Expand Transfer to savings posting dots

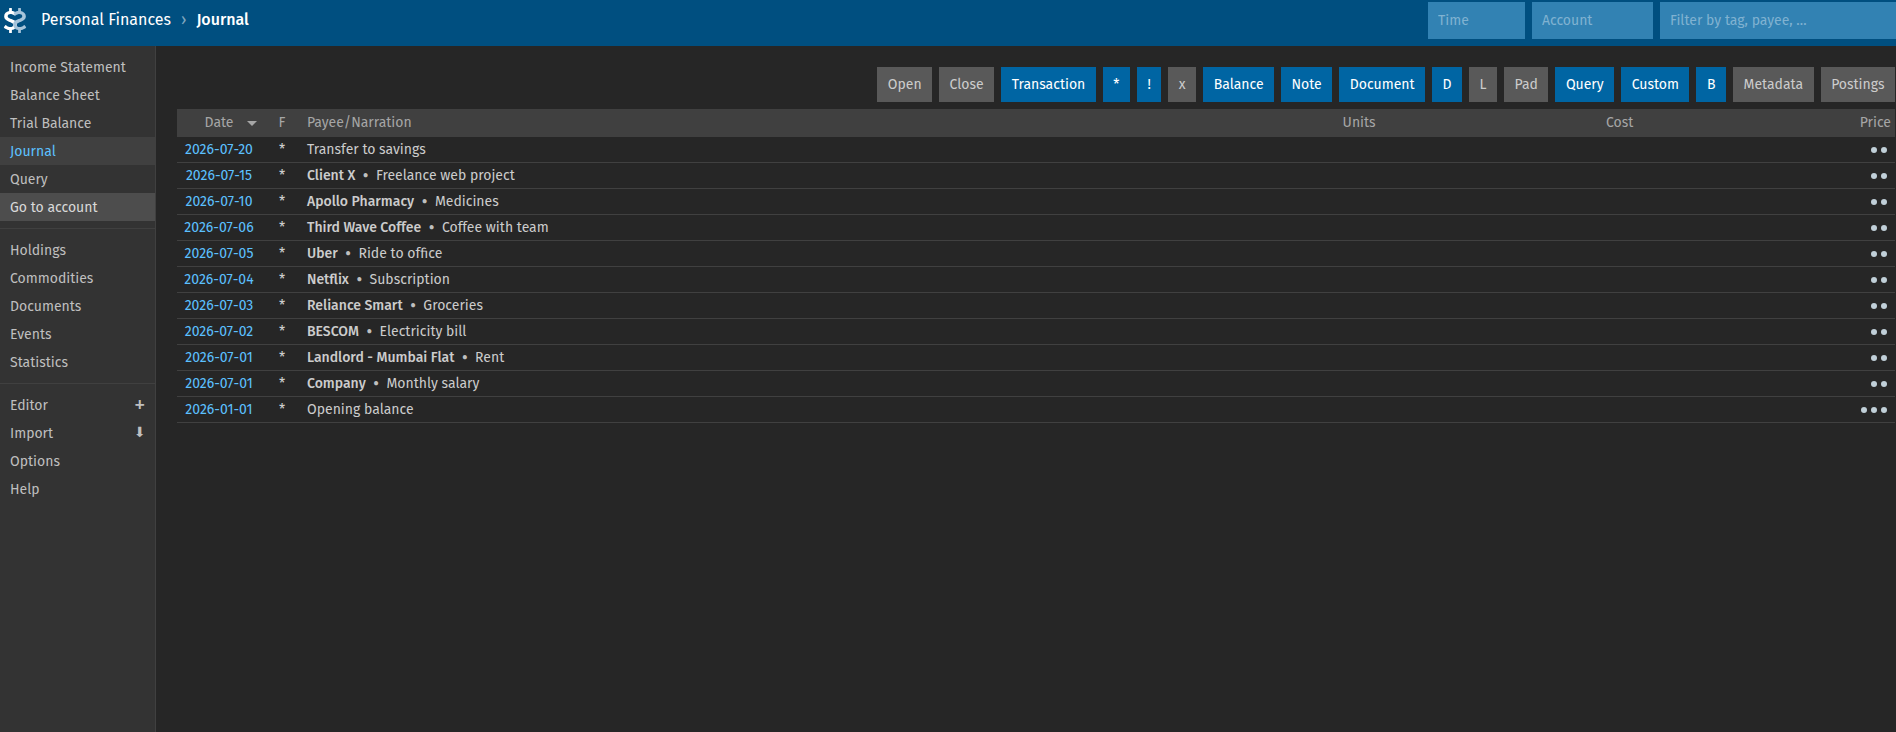(x=1878, y=150)
